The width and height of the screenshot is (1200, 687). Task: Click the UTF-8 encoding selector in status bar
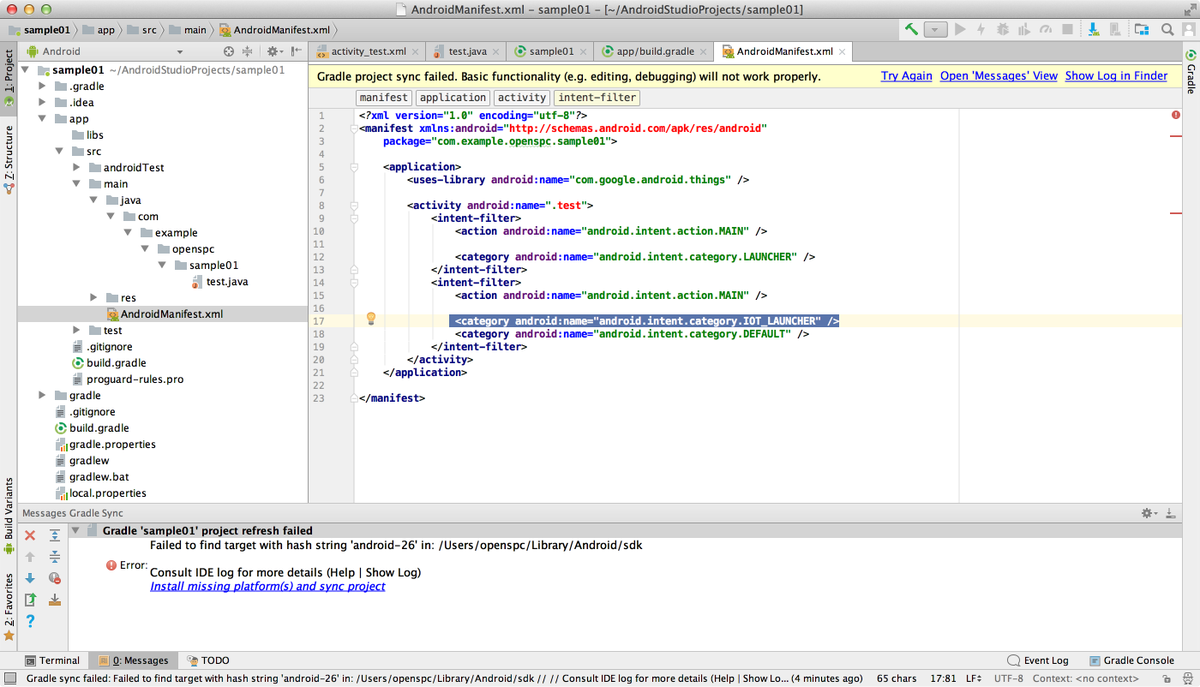tap(1009, 677)
